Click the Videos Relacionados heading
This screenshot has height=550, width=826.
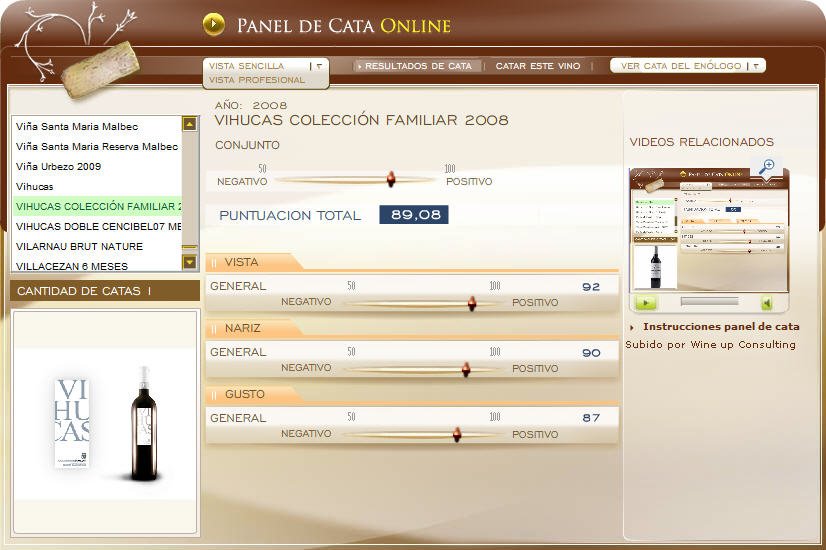702,142
